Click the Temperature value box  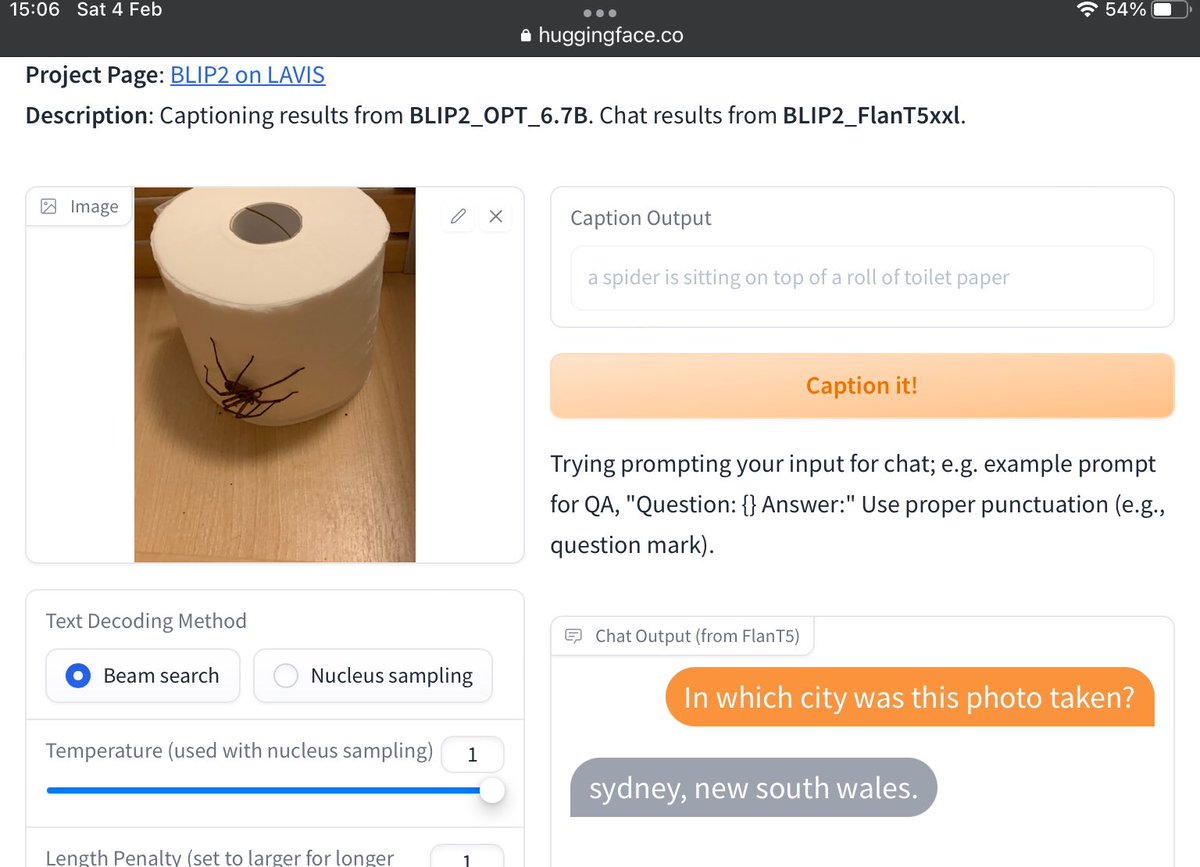click(472, 755)
